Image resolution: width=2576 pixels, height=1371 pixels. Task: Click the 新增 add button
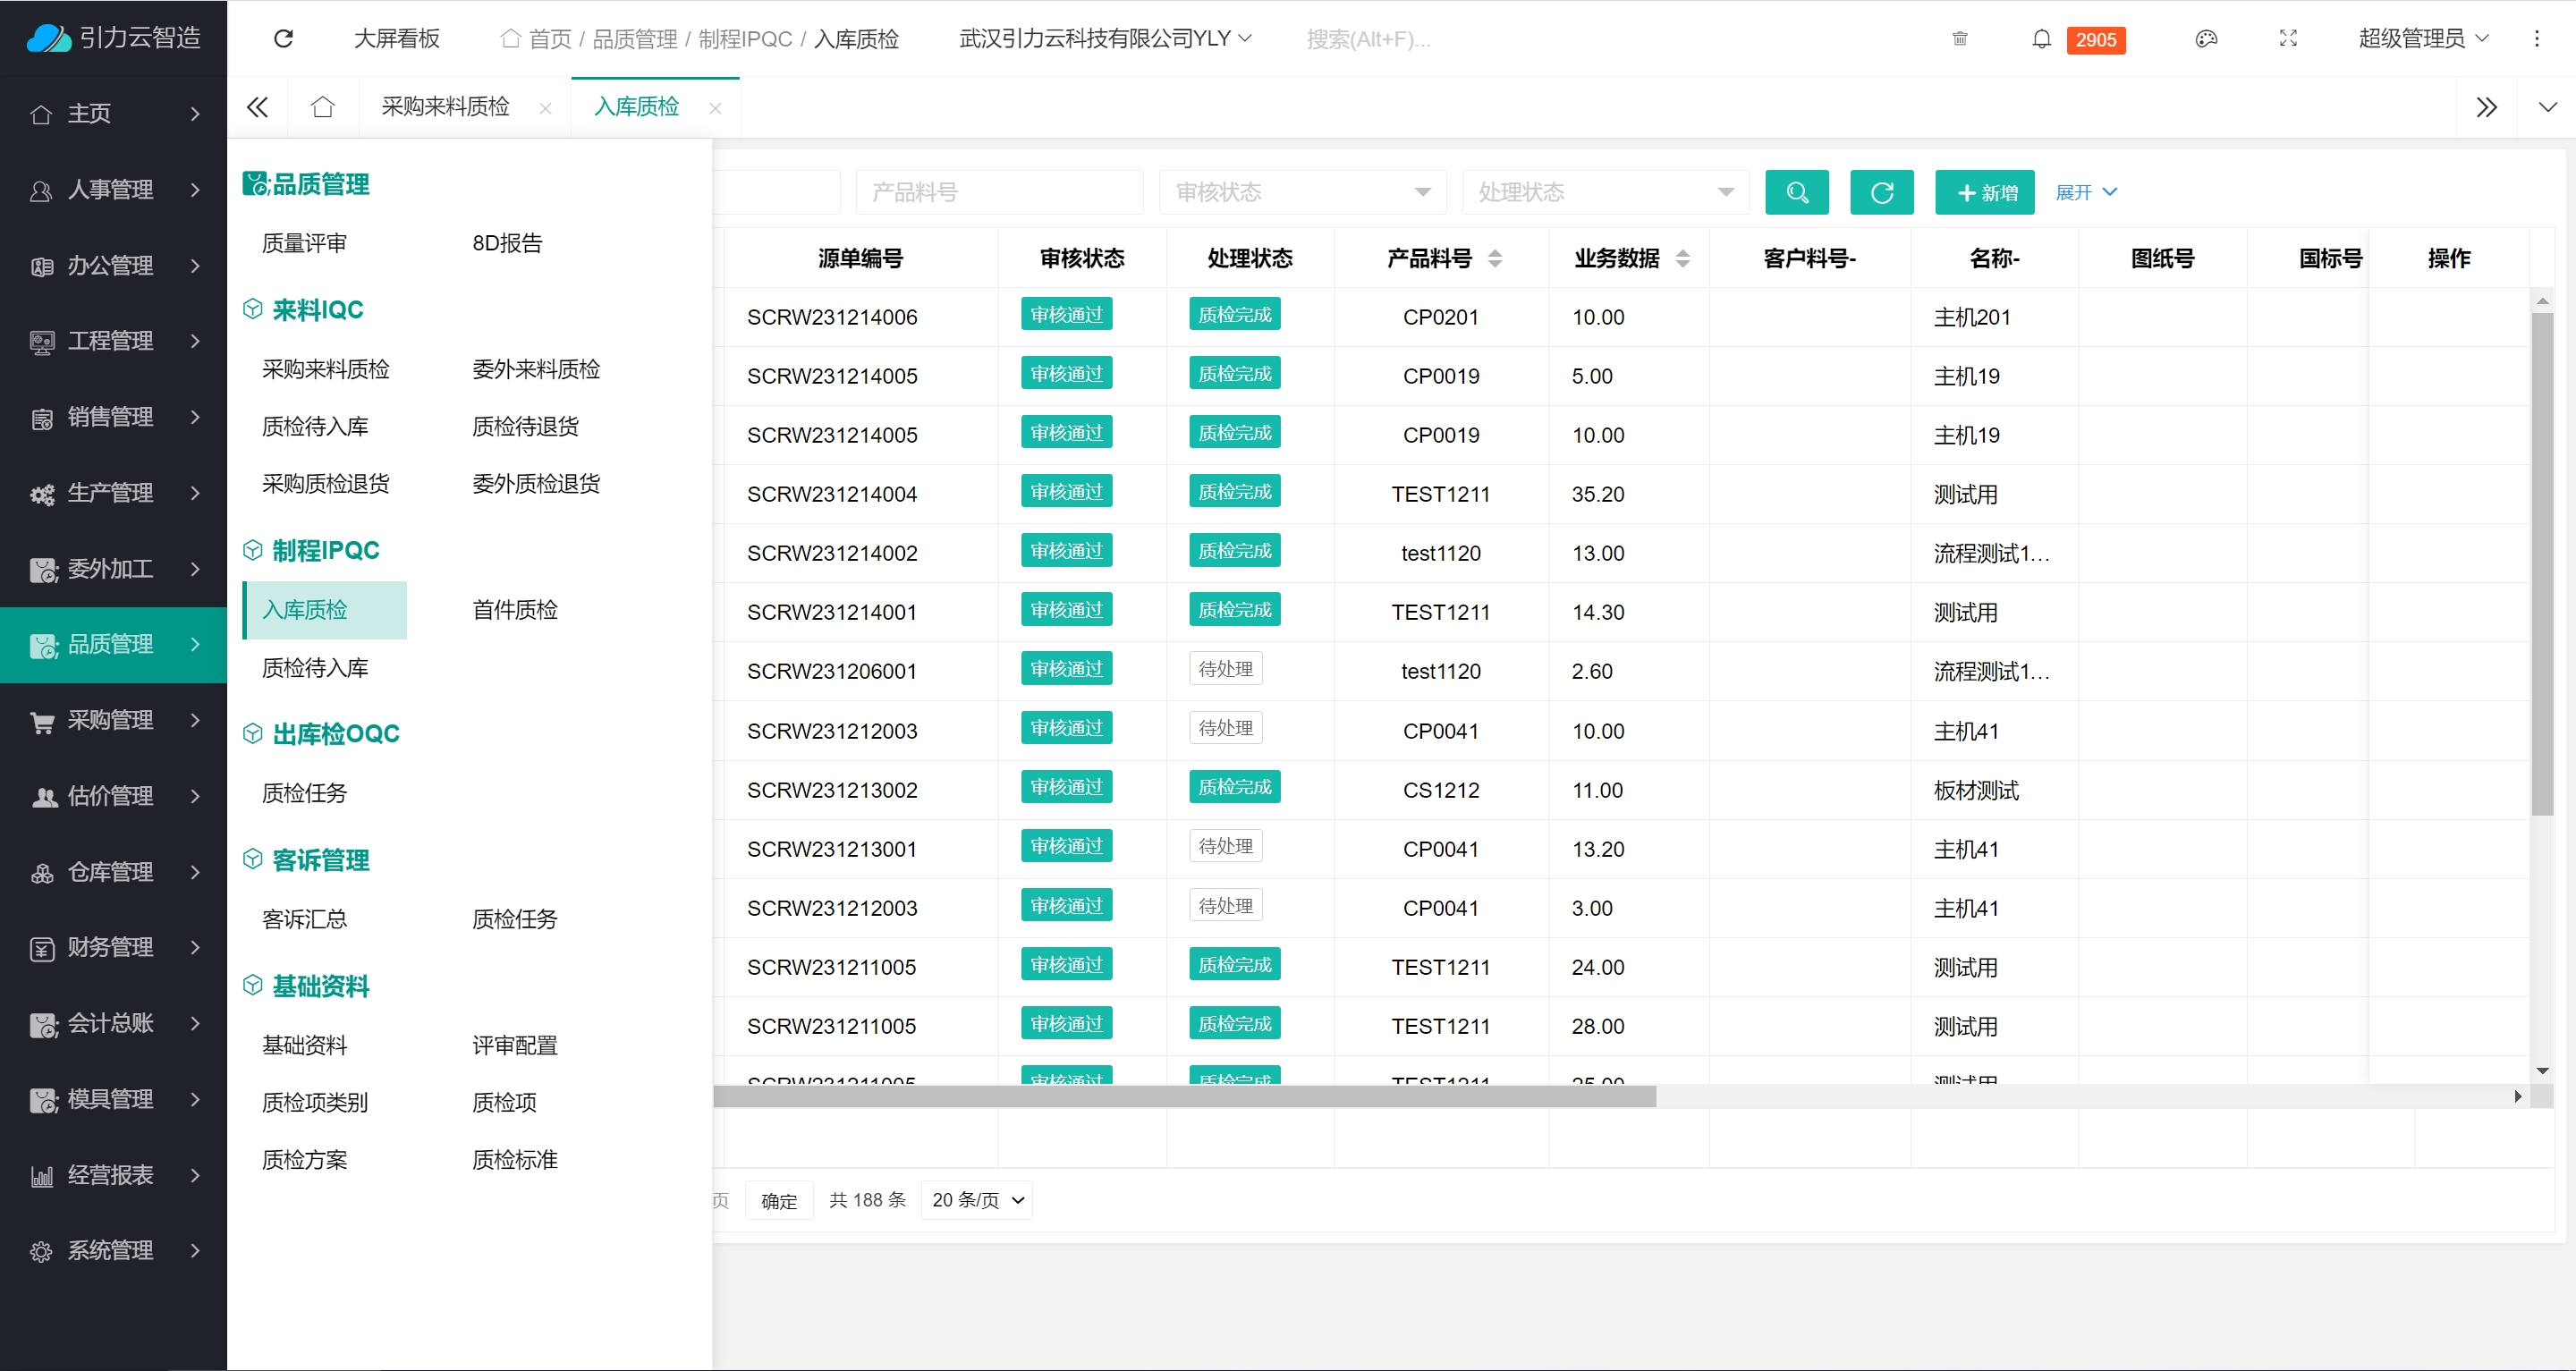point(1984,192)
